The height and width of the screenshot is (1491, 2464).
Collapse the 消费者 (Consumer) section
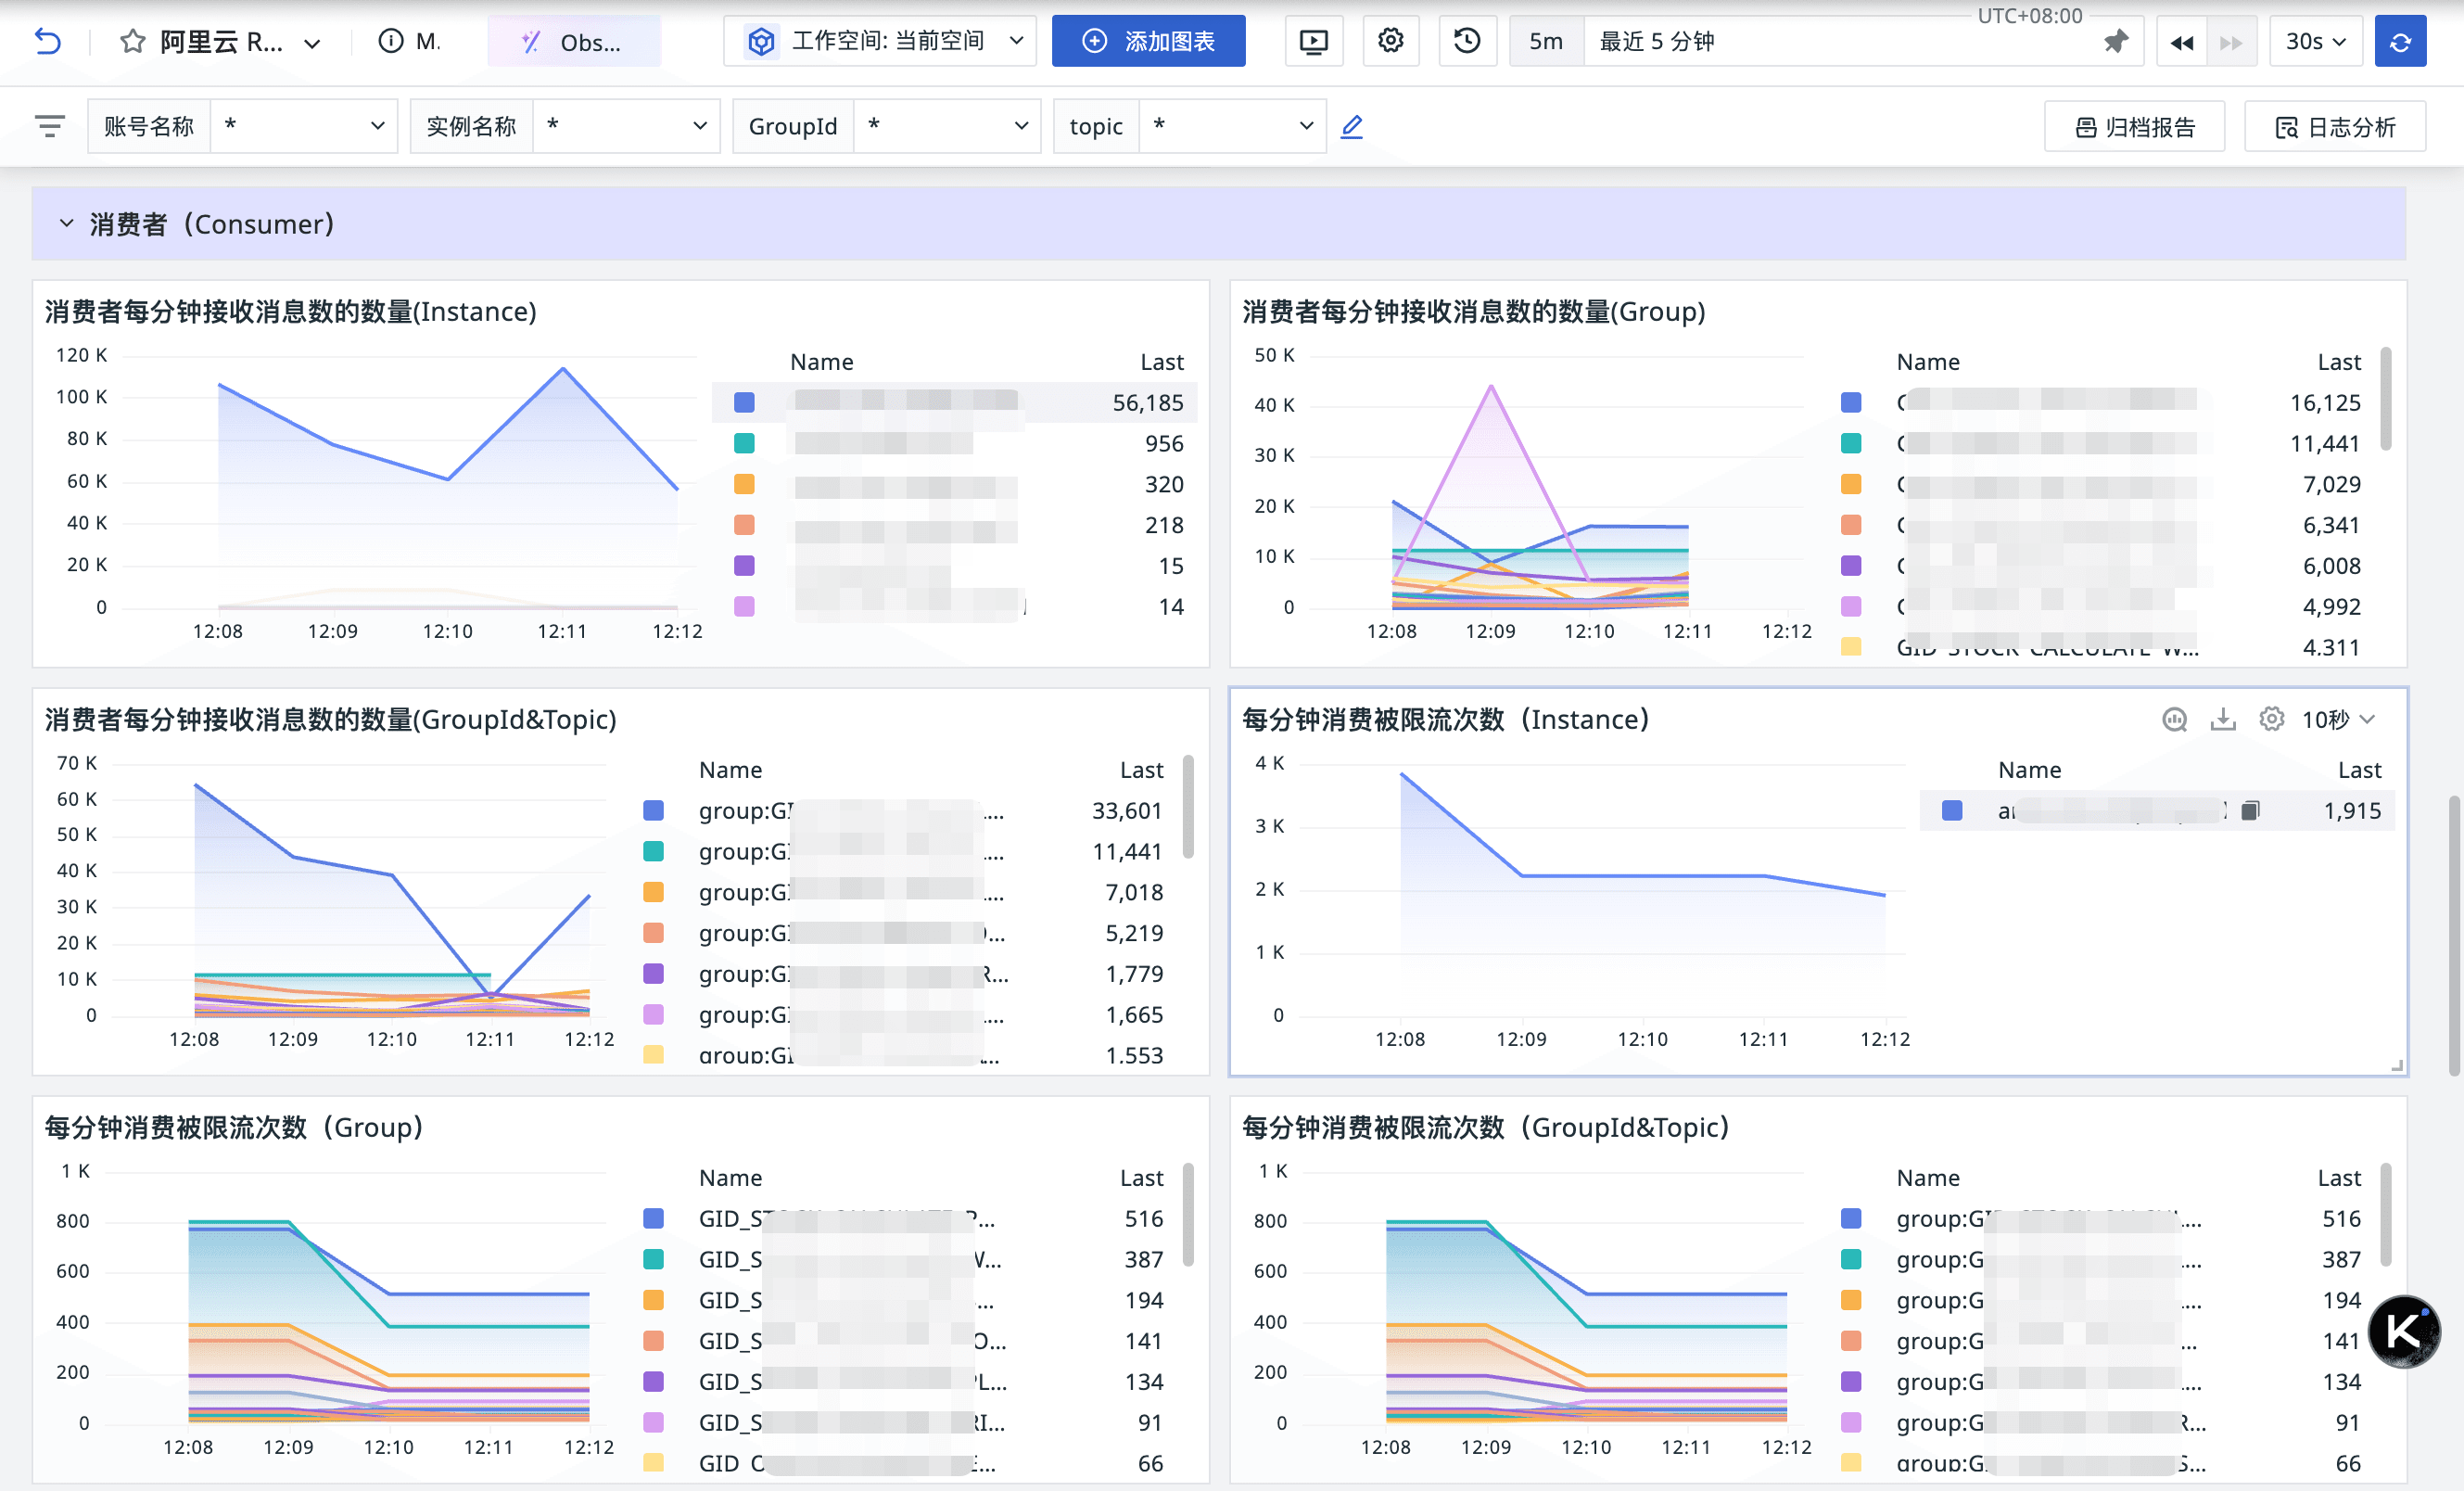click(x=66, y=224)
